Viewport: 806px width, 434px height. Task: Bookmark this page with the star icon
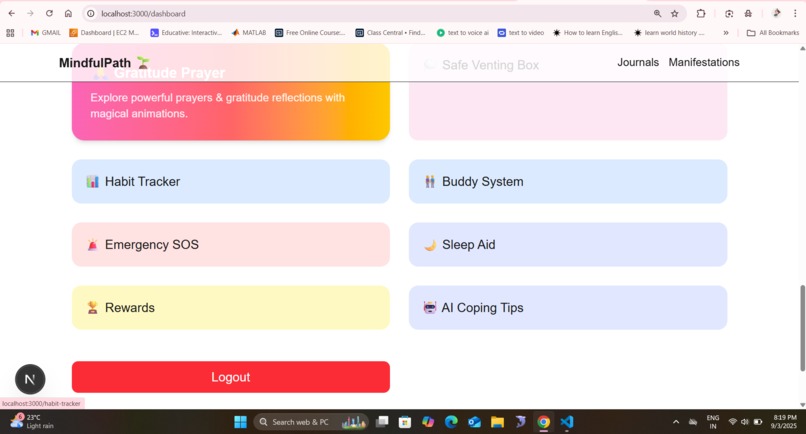[674, 13]
